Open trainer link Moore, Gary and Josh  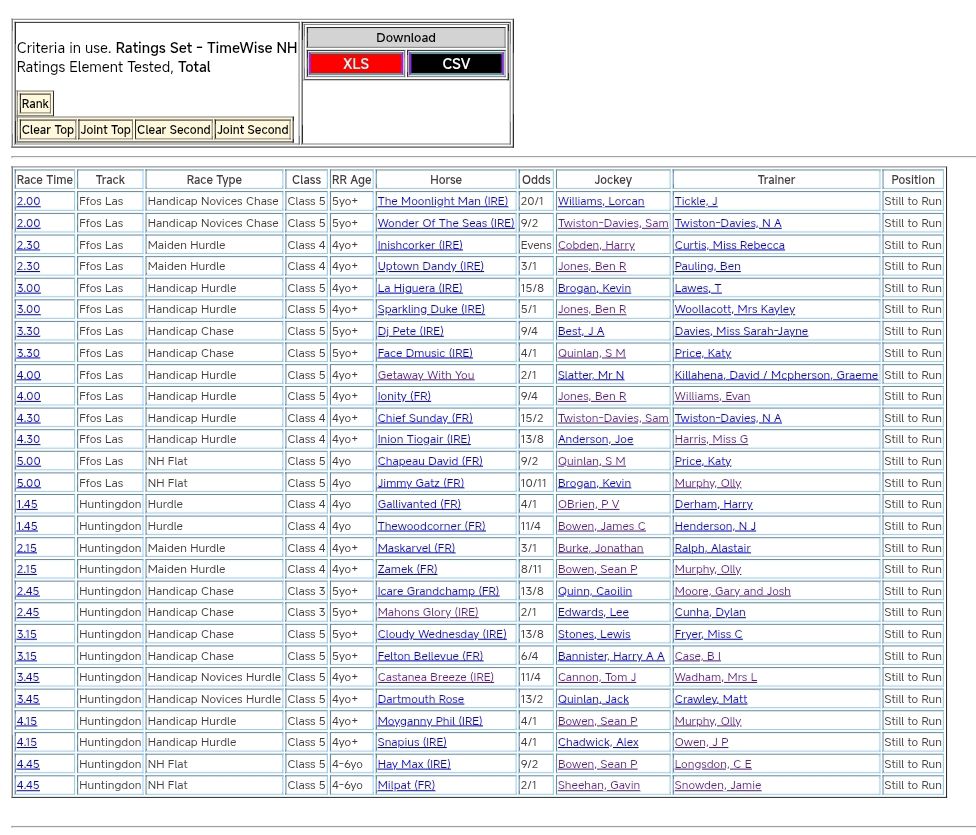tap(732, 592)
